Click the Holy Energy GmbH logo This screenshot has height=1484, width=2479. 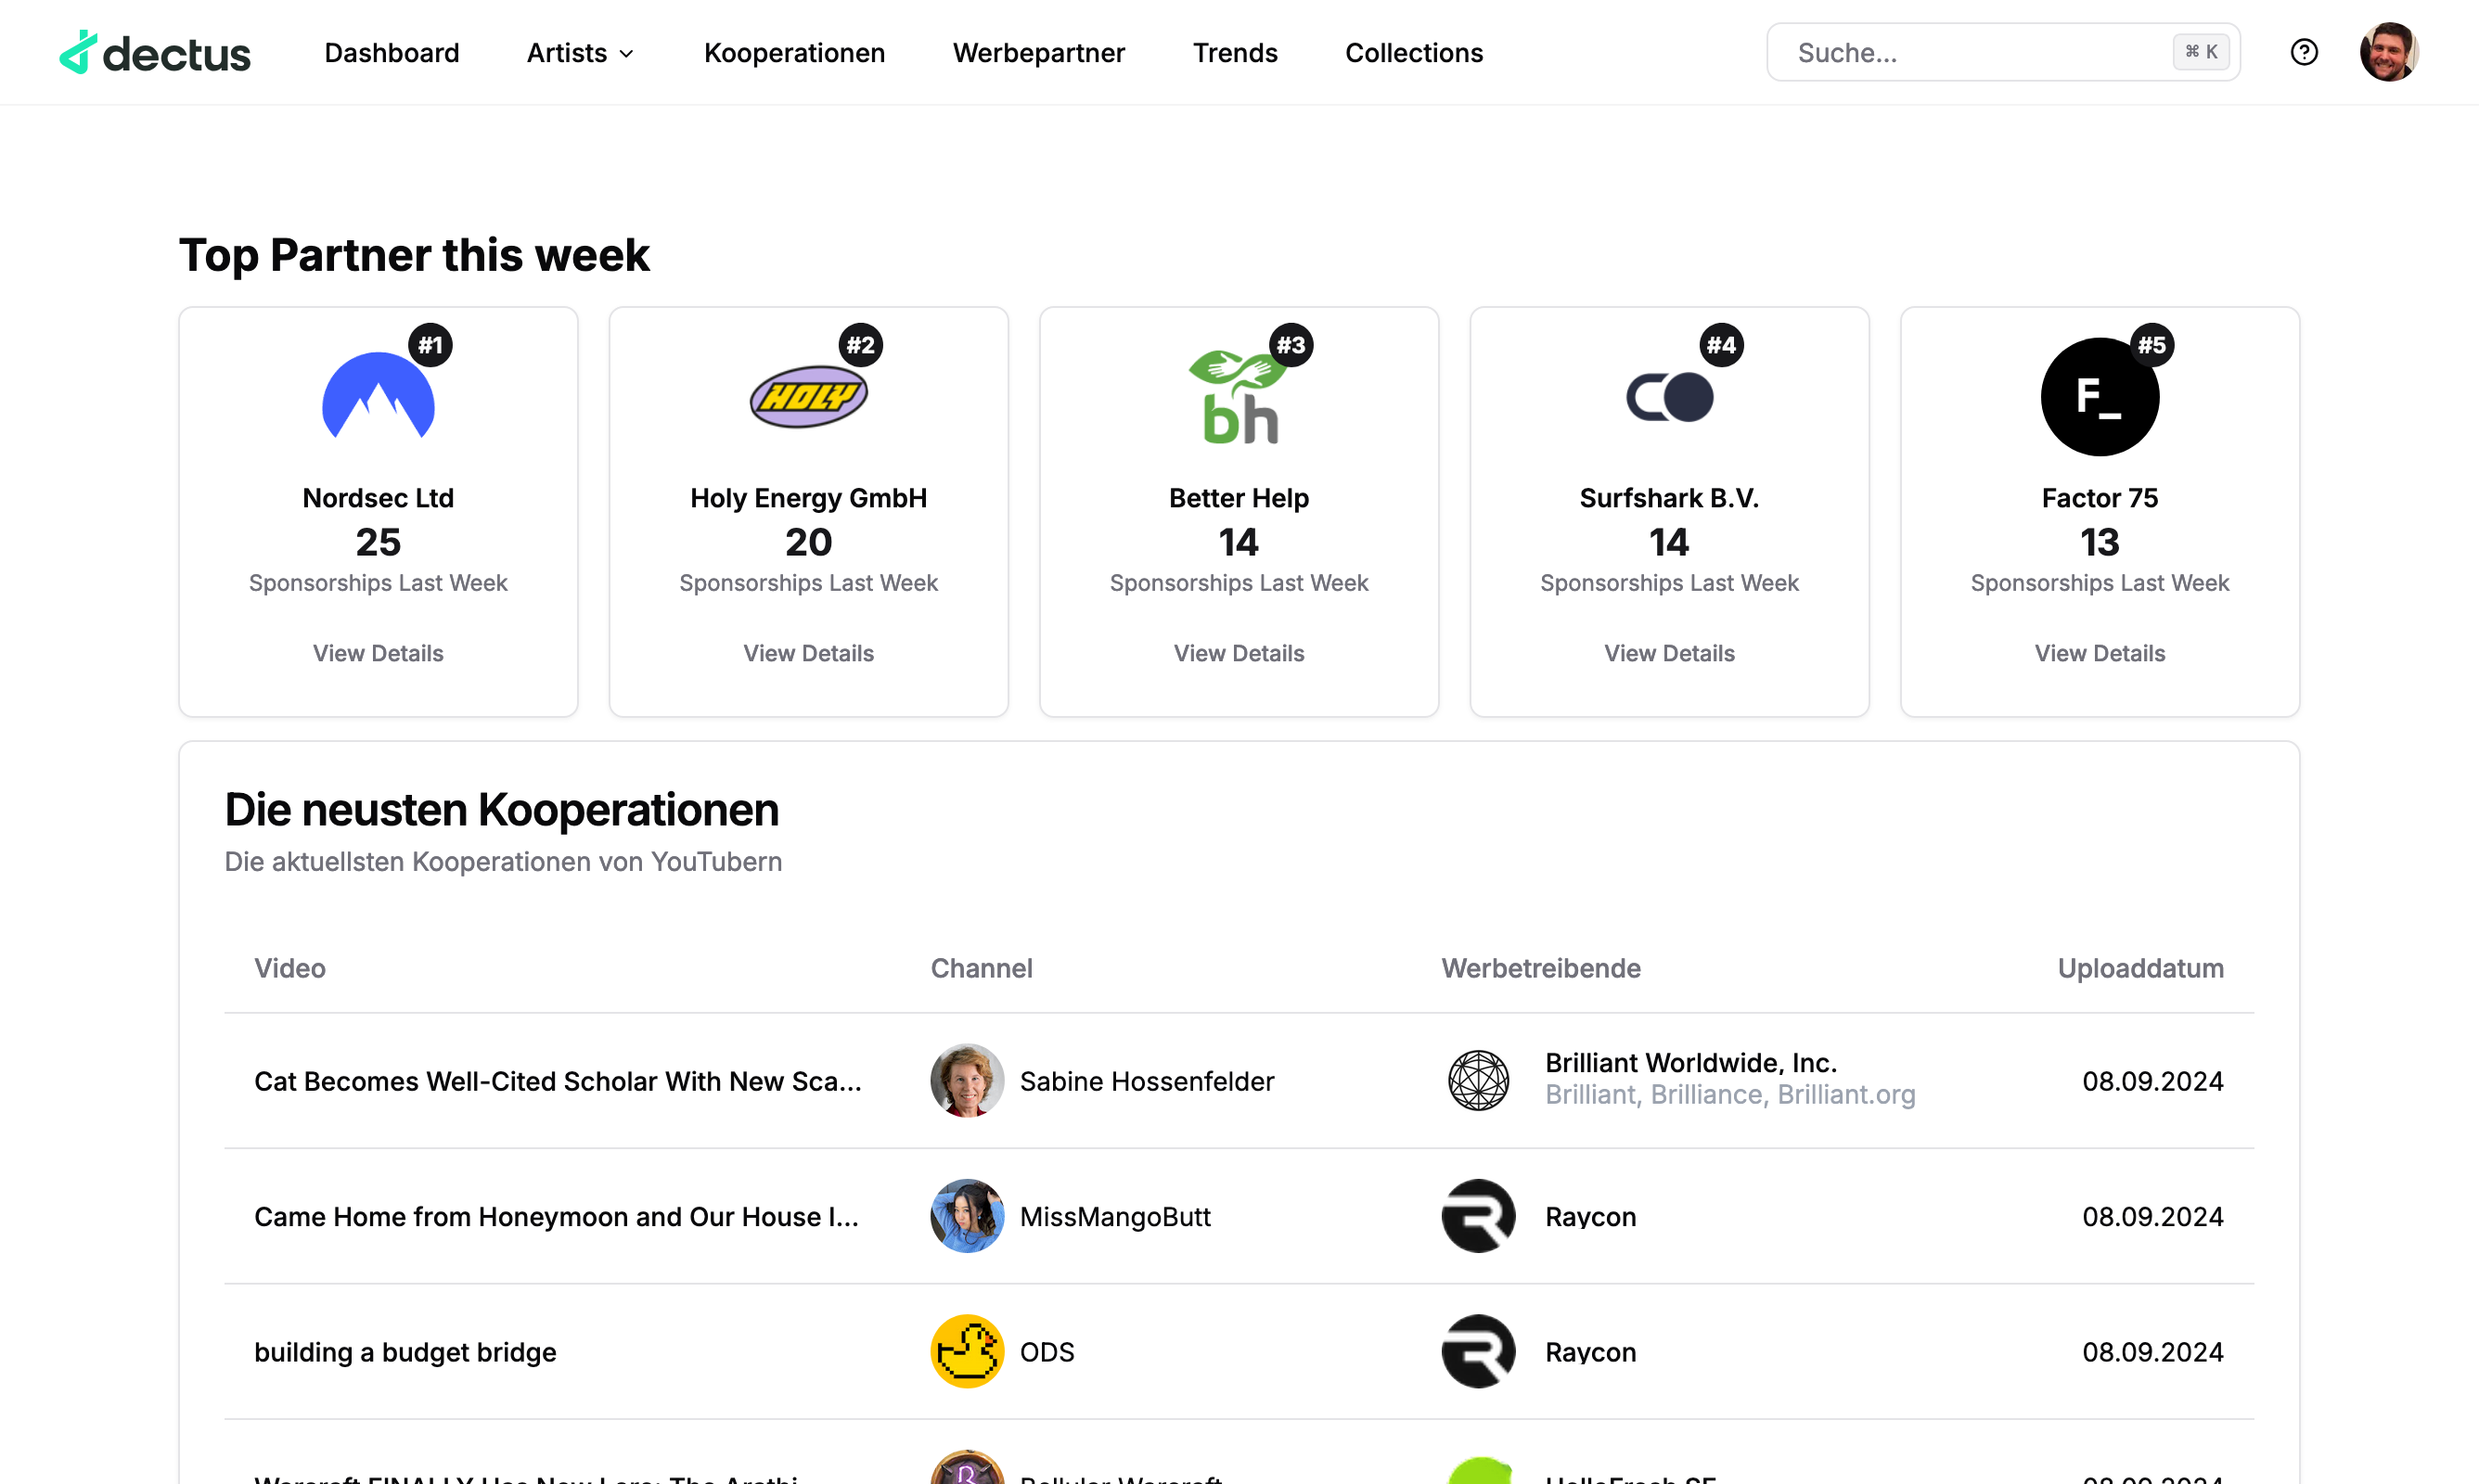click(x=808, y=396)
